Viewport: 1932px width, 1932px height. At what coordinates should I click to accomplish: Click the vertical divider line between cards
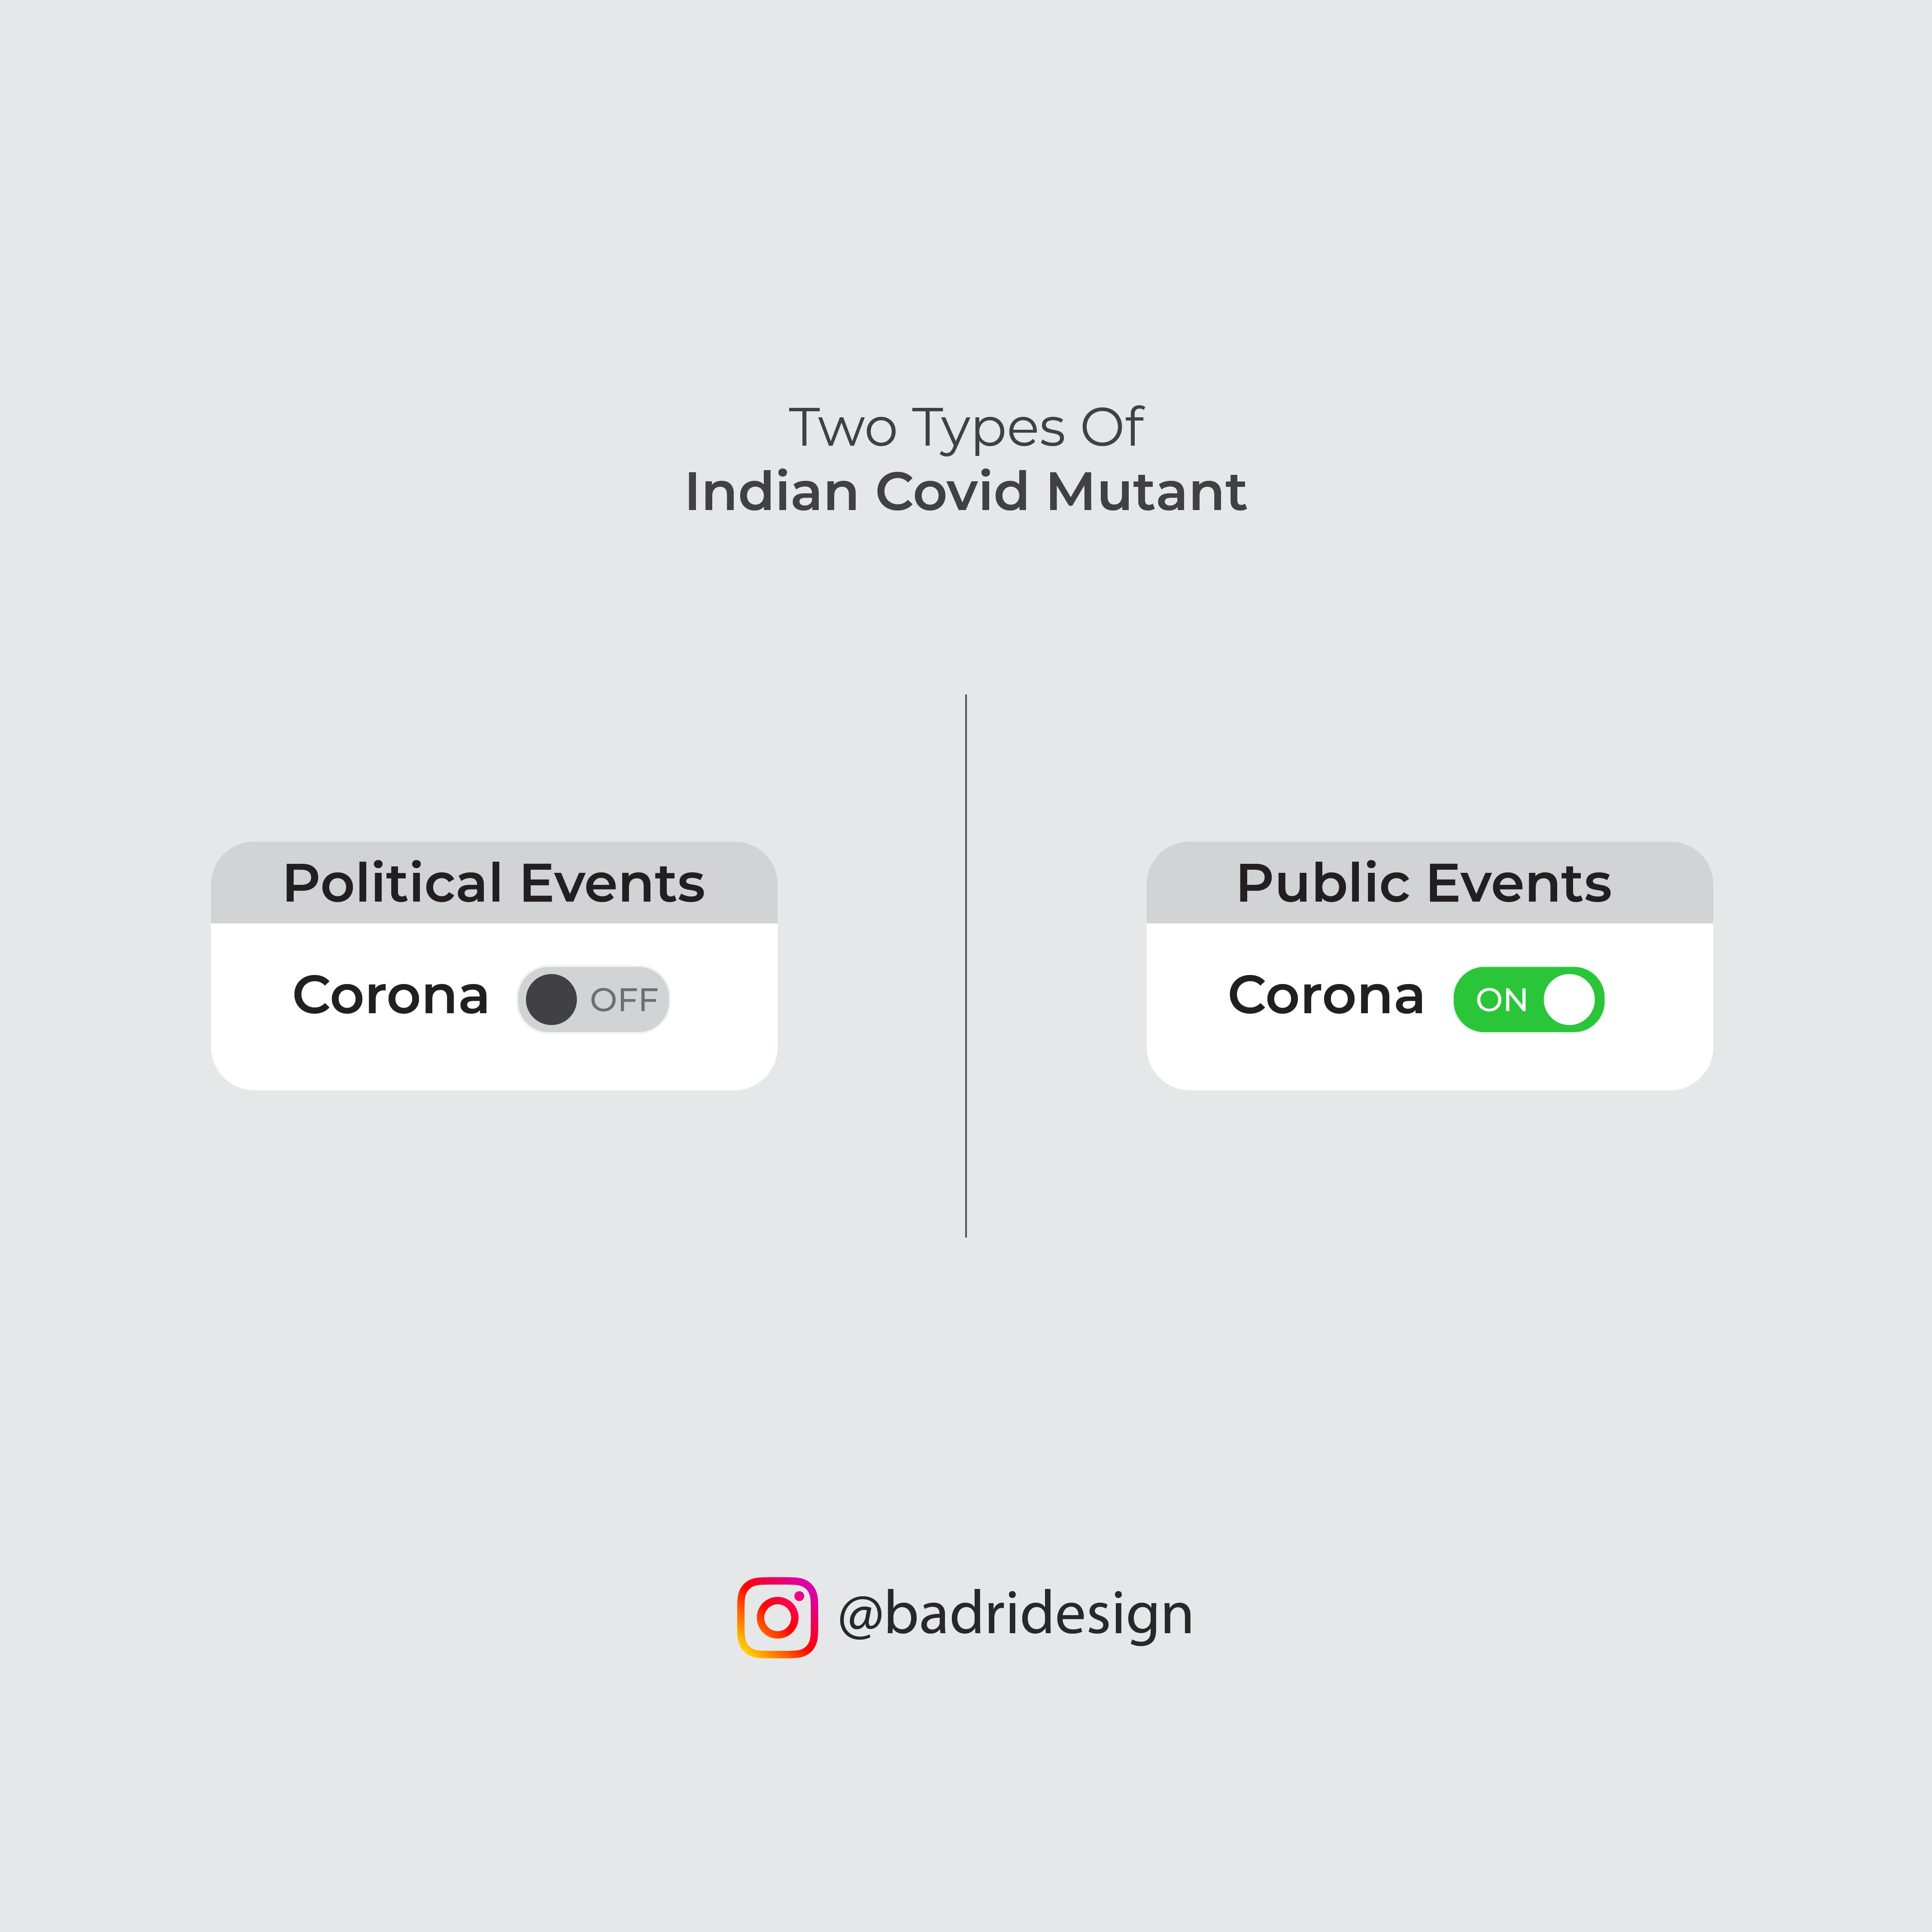pyautogui.click(x=966, y=965)
